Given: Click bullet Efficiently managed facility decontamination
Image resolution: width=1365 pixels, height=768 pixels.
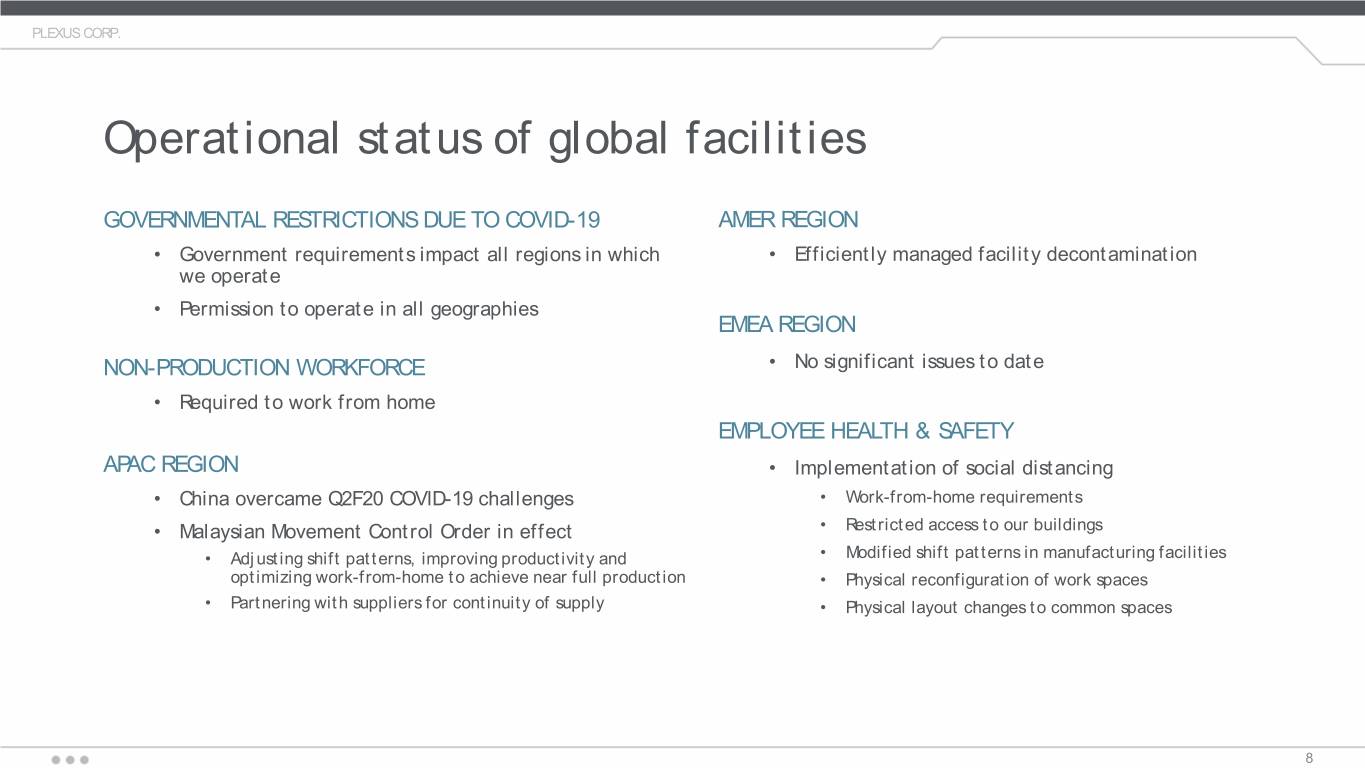Looking at the screenshot, I should [x=995, y=254].
